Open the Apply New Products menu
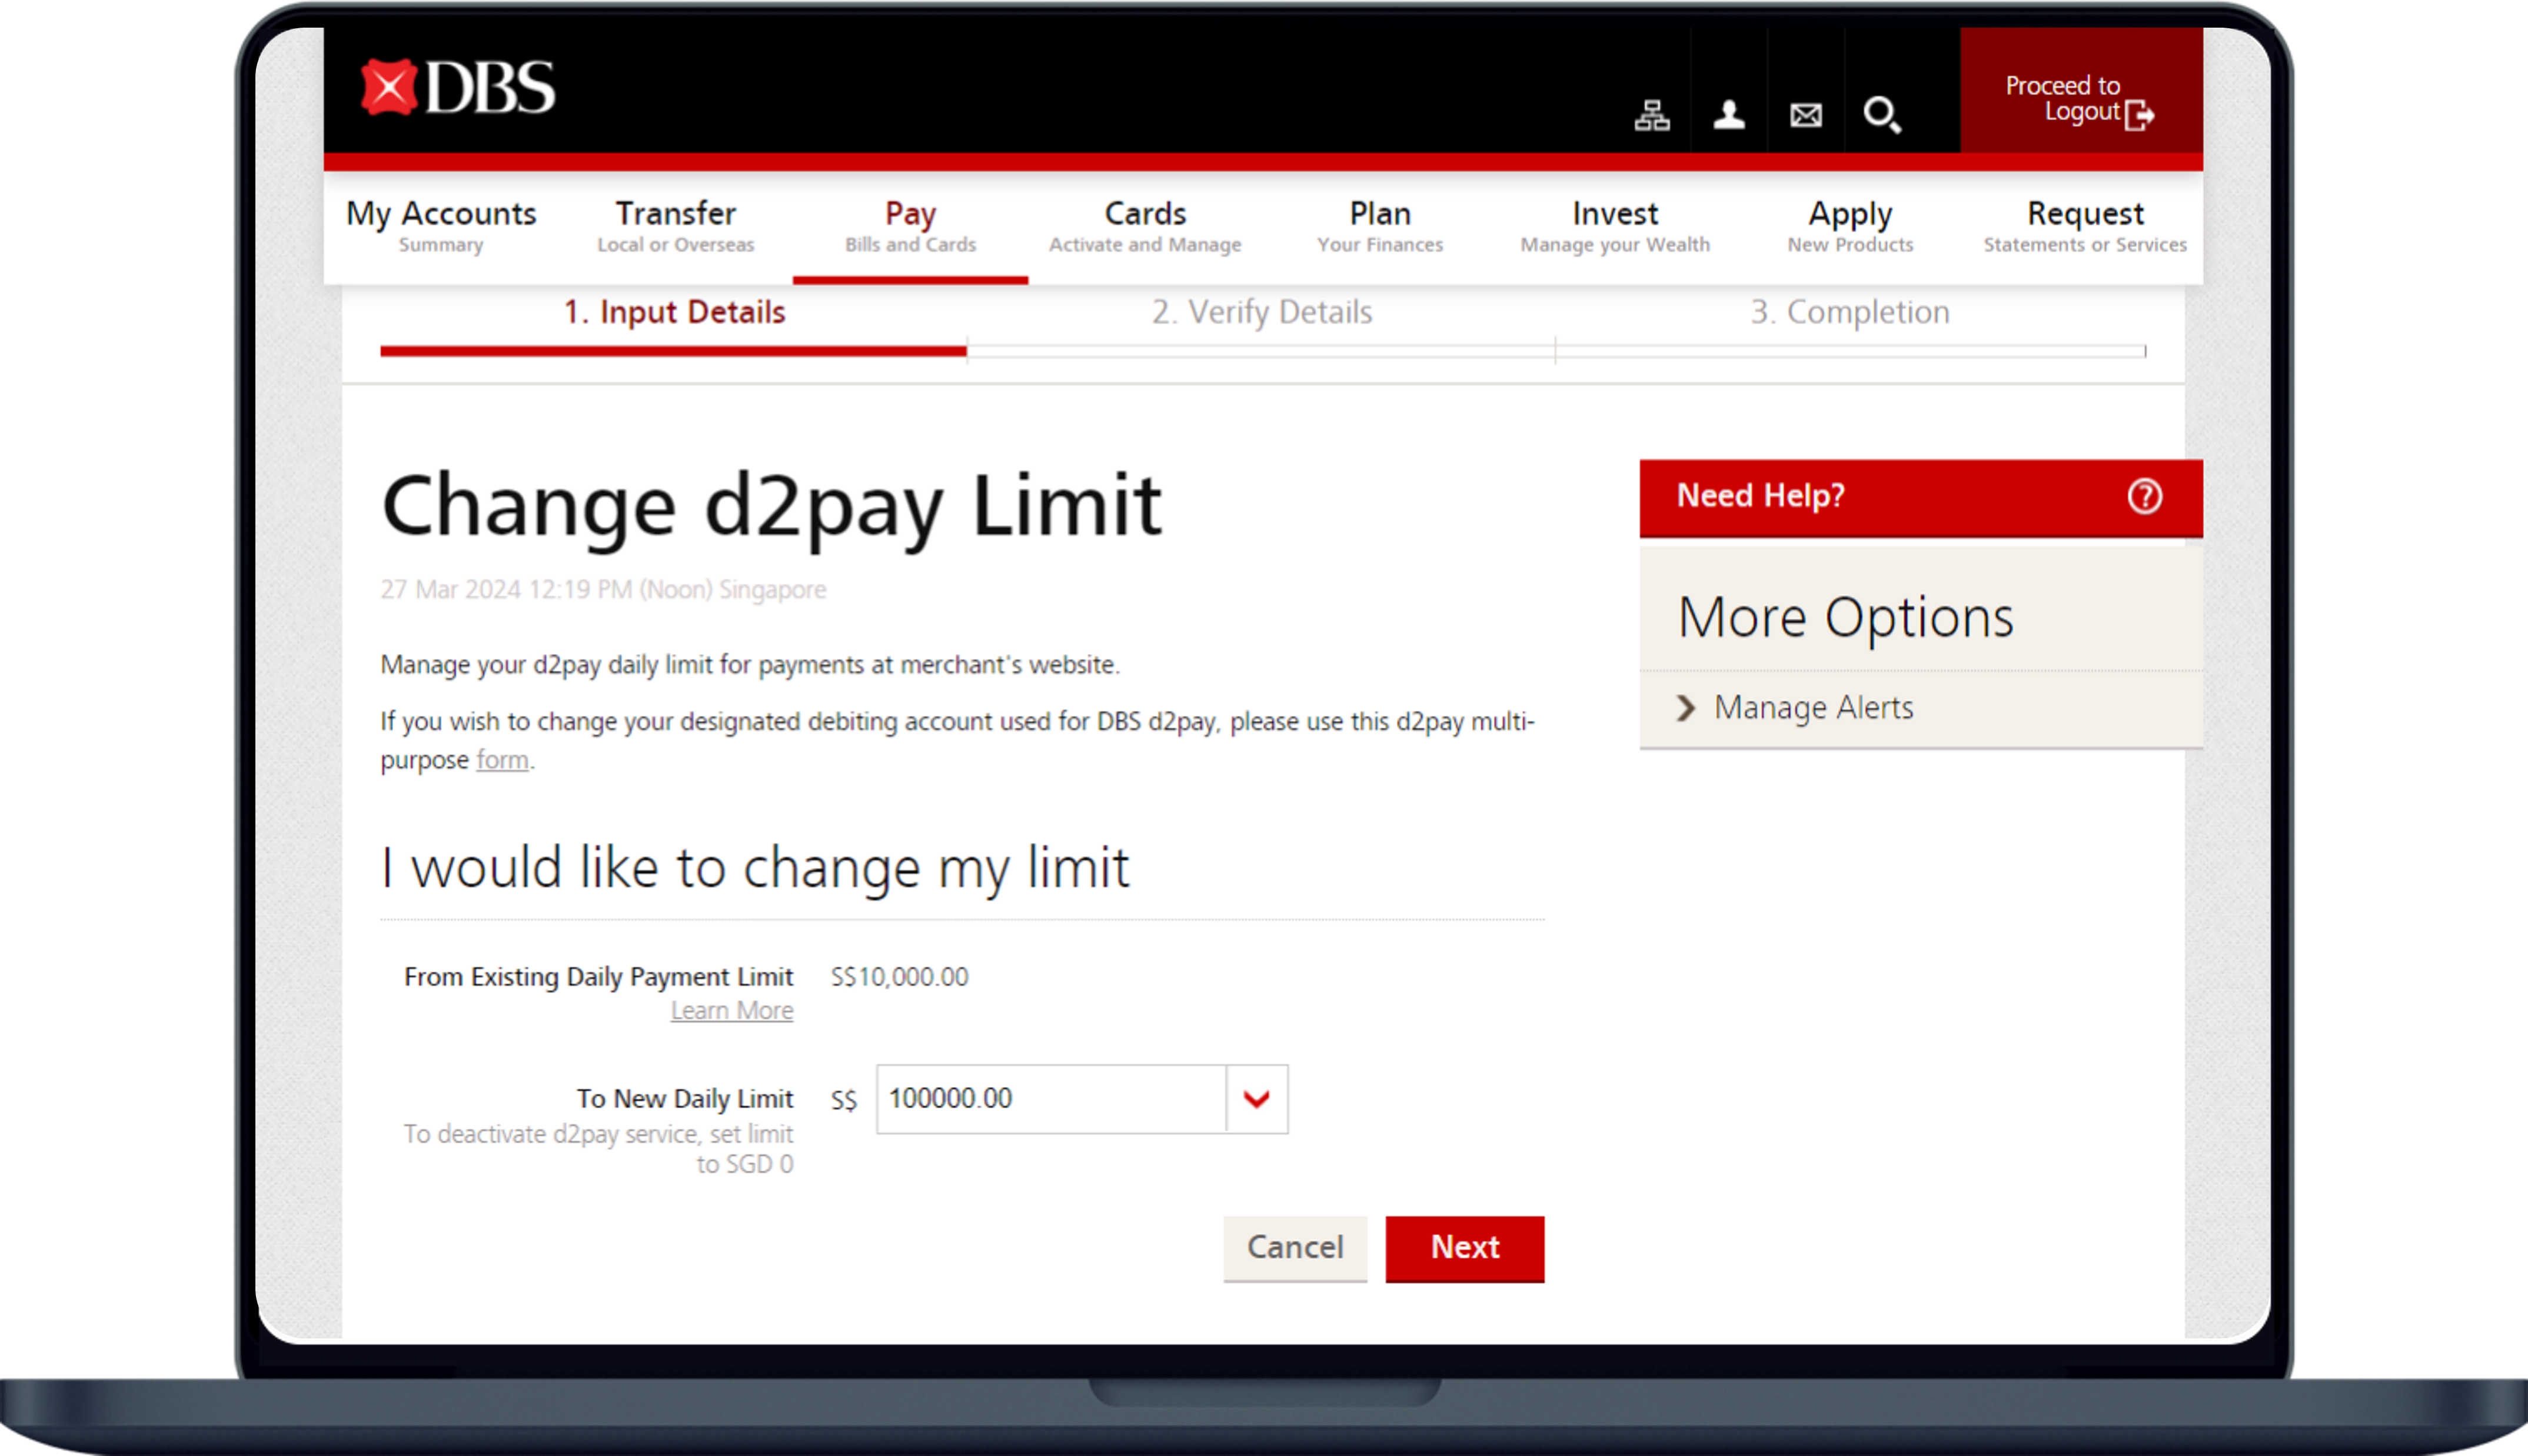This screenshot has width=2528, height=1456. pos(1850,227)
